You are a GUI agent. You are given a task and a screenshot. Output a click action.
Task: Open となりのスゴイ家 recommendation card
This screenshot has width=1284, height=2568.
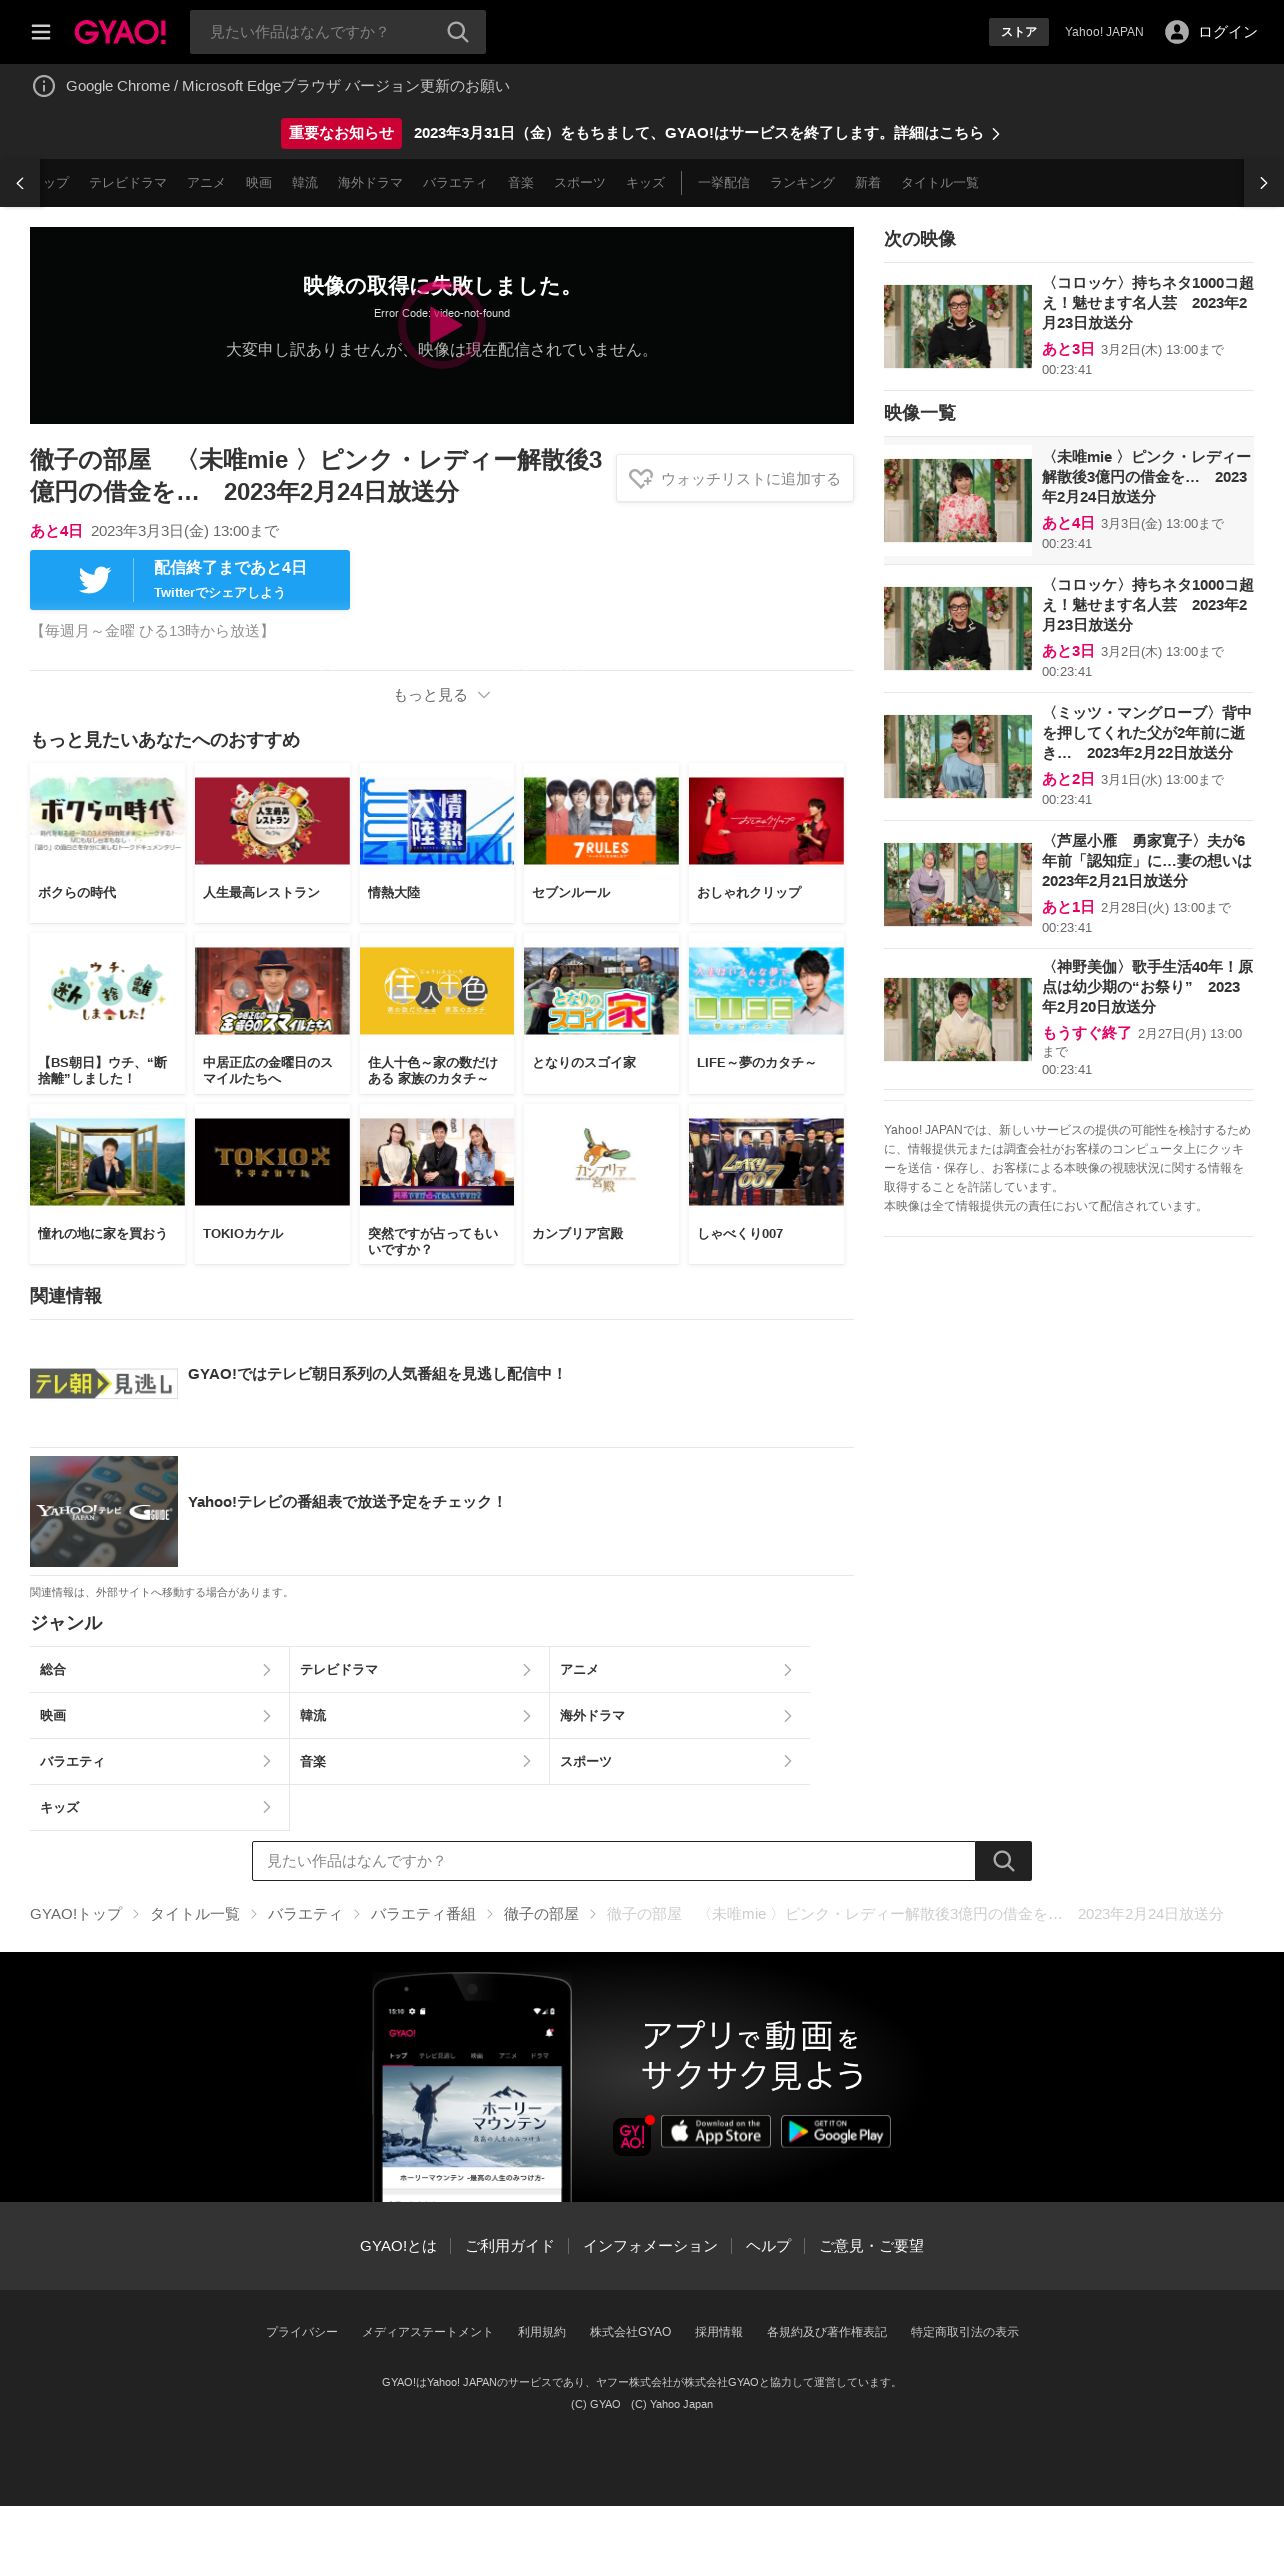[x=601, y=1013]
